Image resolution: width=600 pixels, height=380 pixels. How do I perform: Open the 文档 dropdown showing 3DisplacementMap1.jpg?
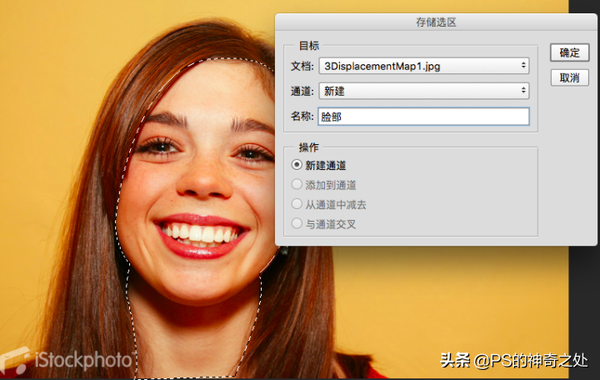(424, 66)
